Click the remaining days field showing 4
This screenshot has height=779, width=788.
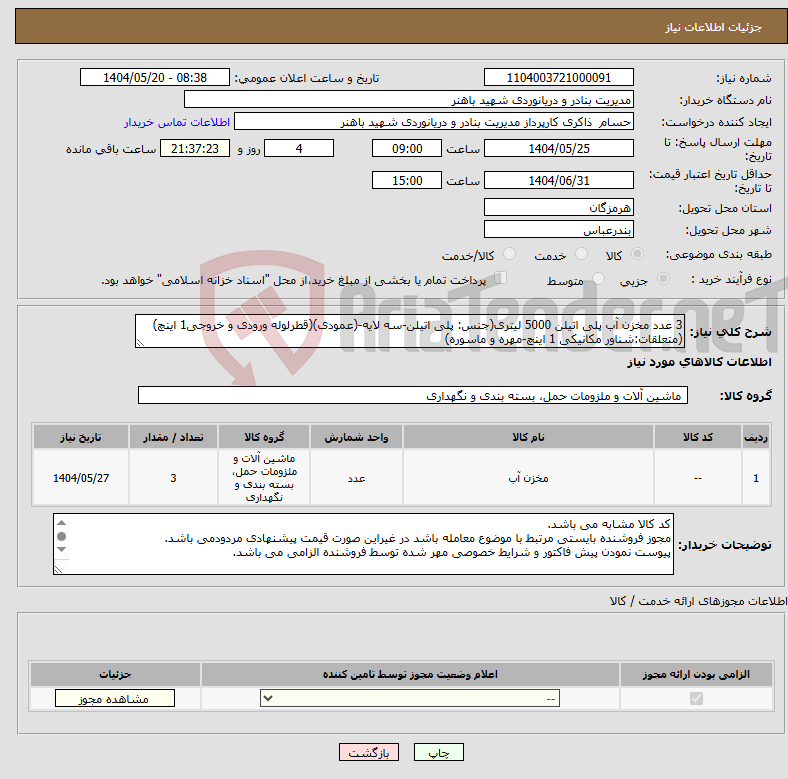coord(299,148)
